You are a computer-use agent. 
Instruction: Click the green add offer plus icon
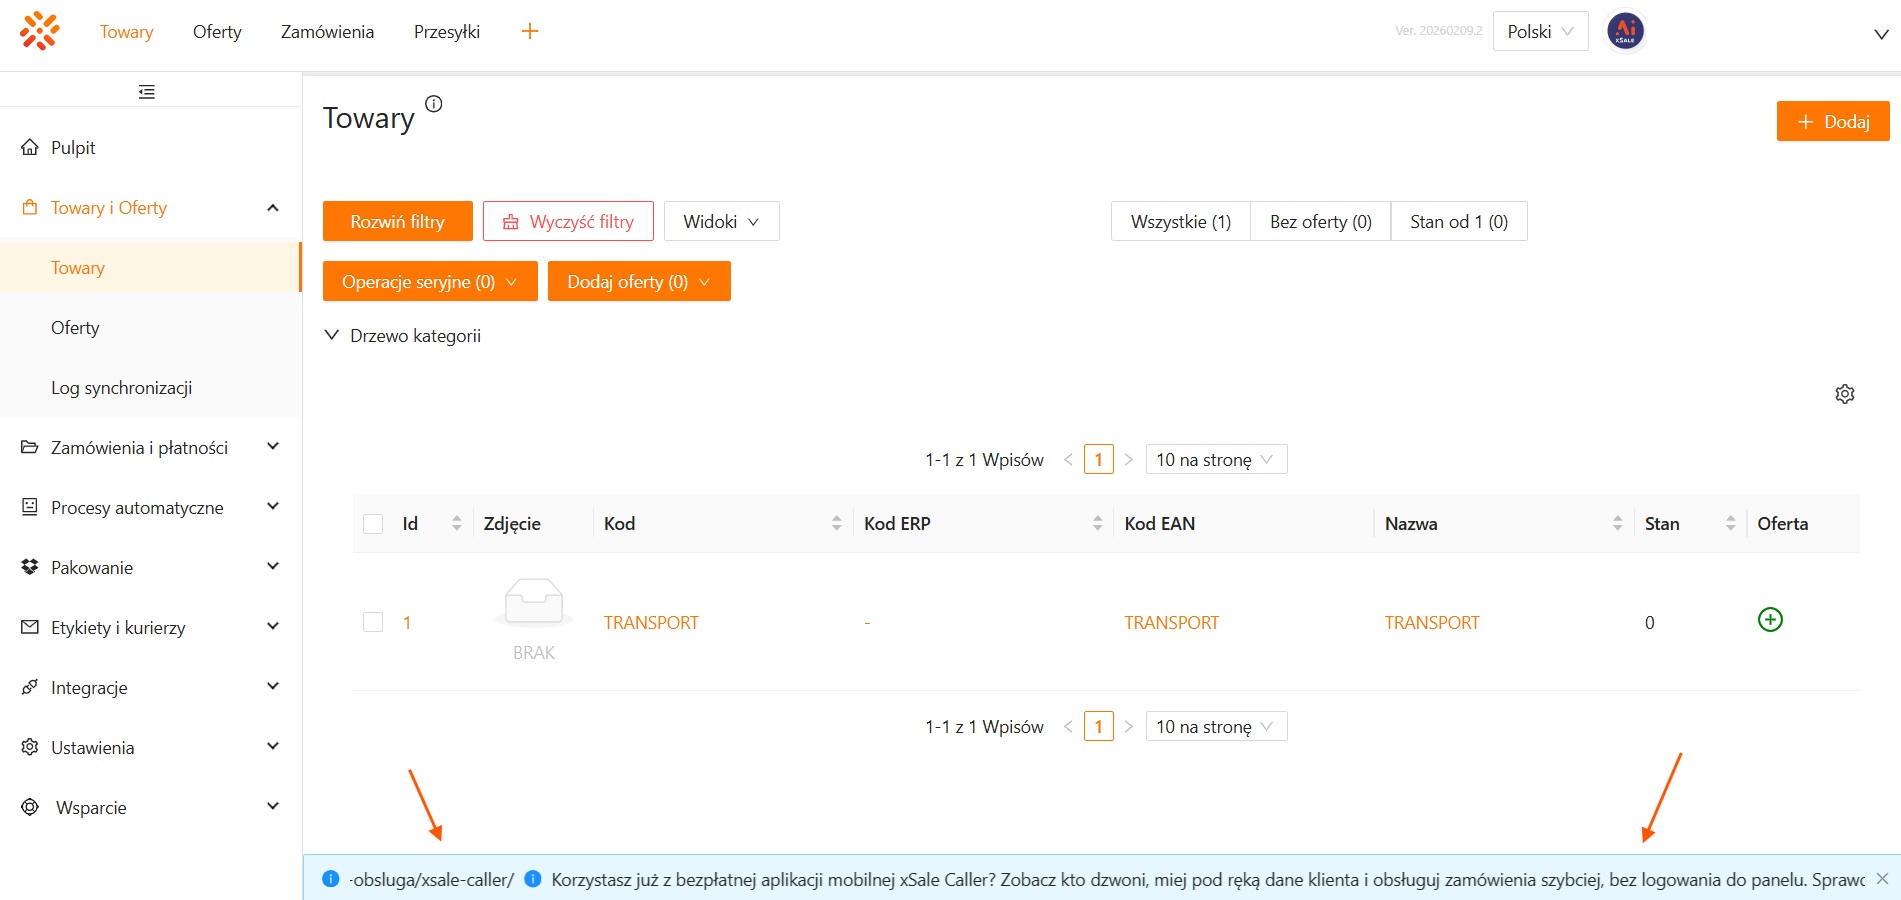[1770, 620]
